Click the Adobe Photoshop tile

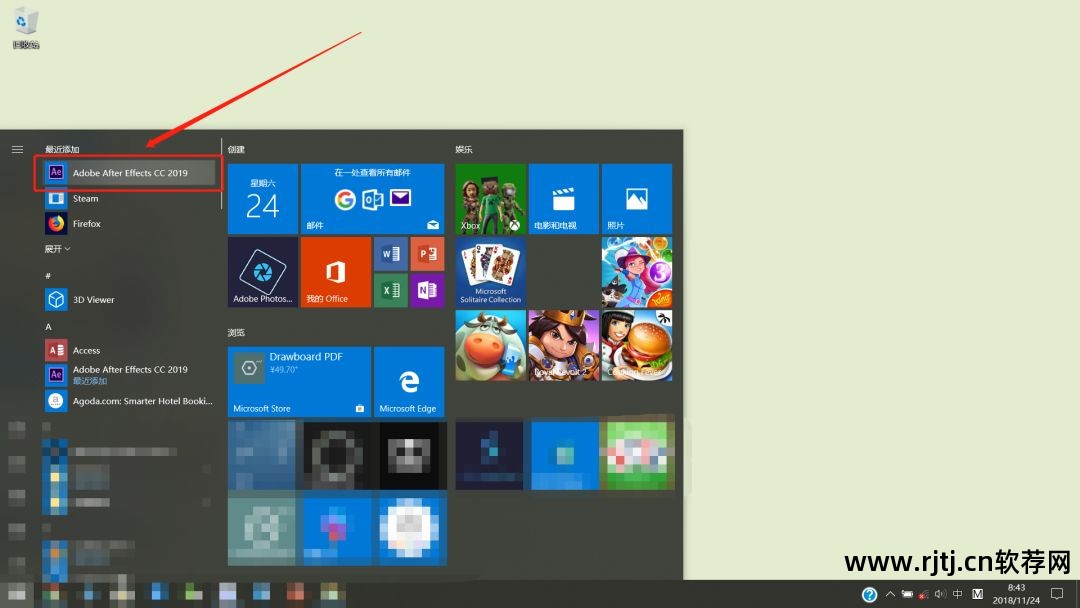click(x=263, y=272)
